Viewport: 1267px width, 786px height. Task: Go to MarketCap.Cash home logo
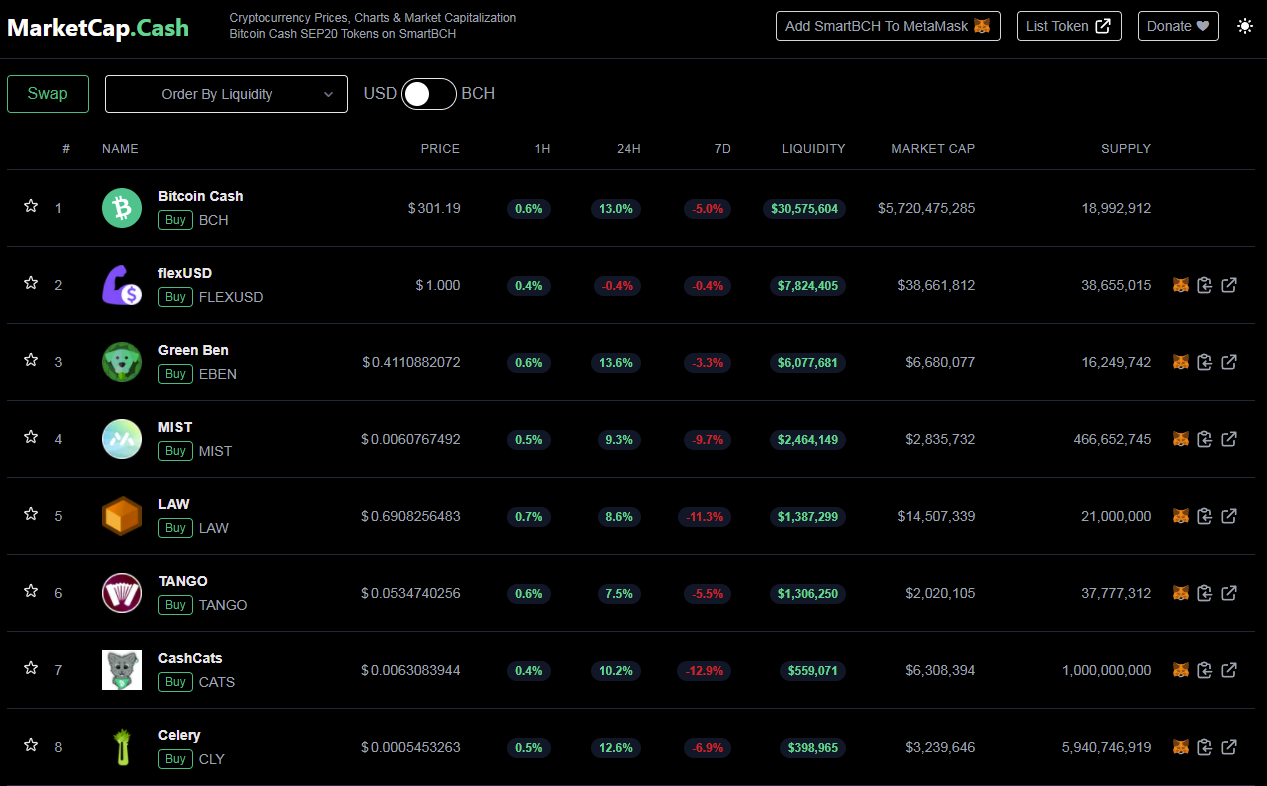click(98, 27)
